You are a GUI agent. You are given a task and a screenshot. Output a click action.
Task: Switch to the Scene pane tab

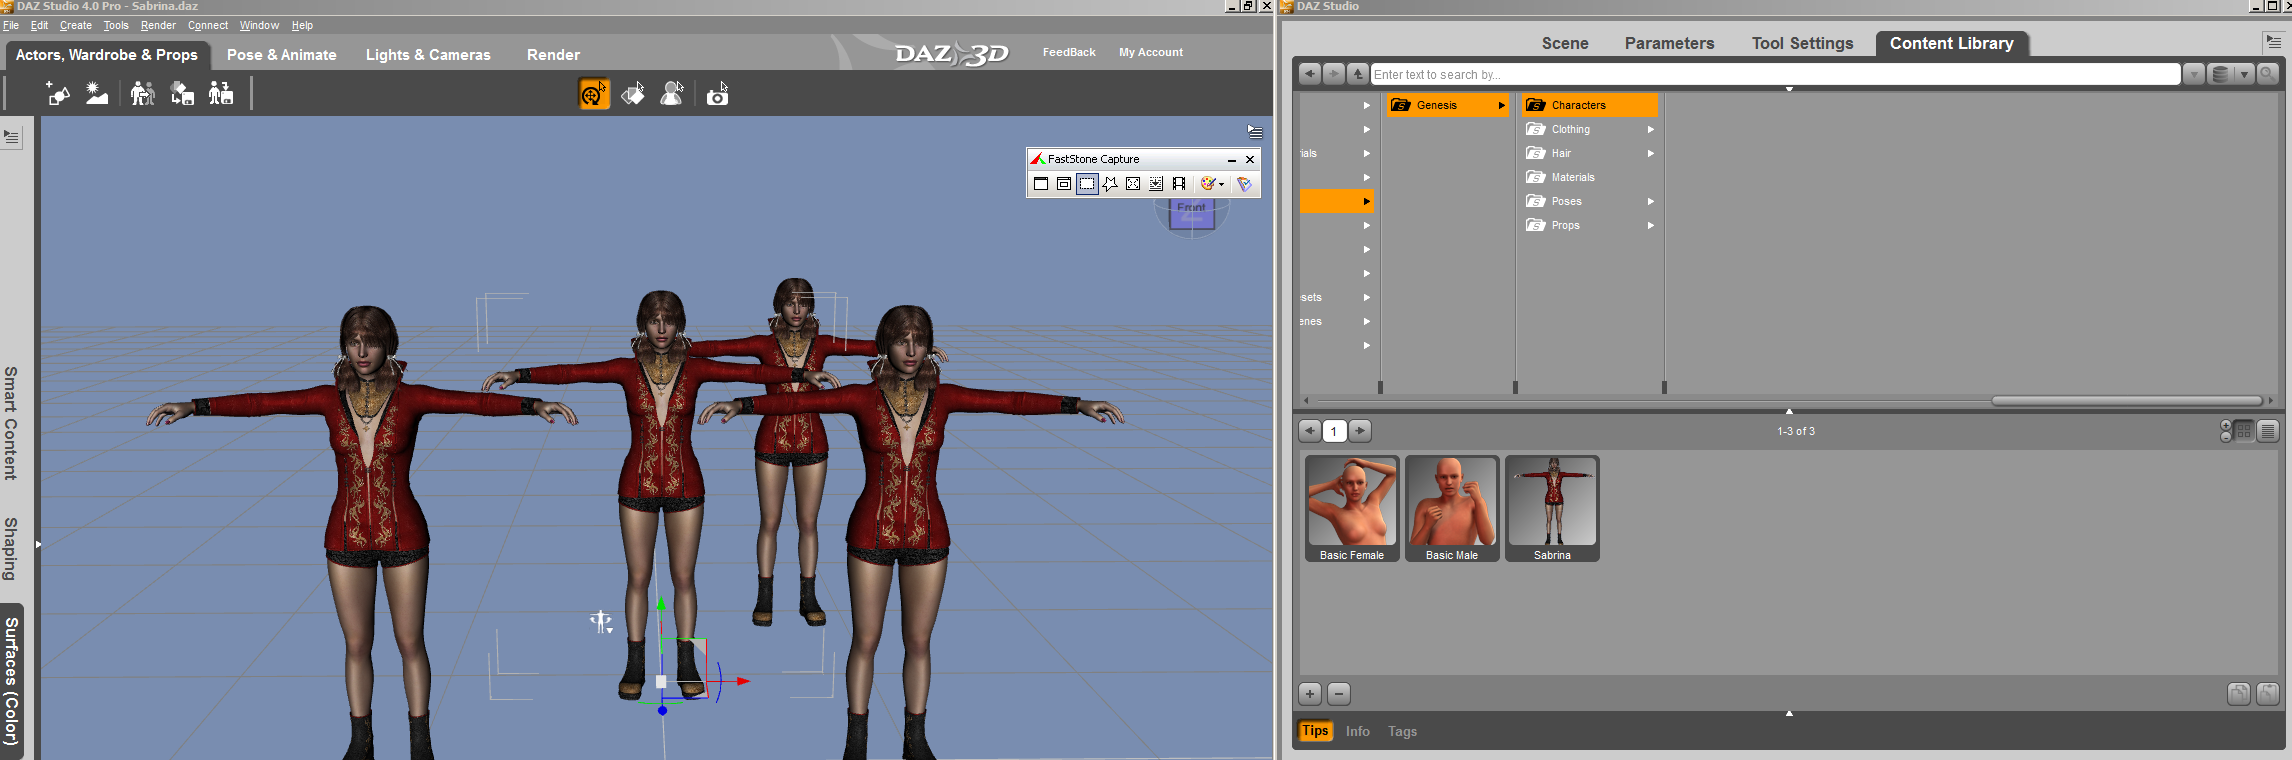[1565, 43]
